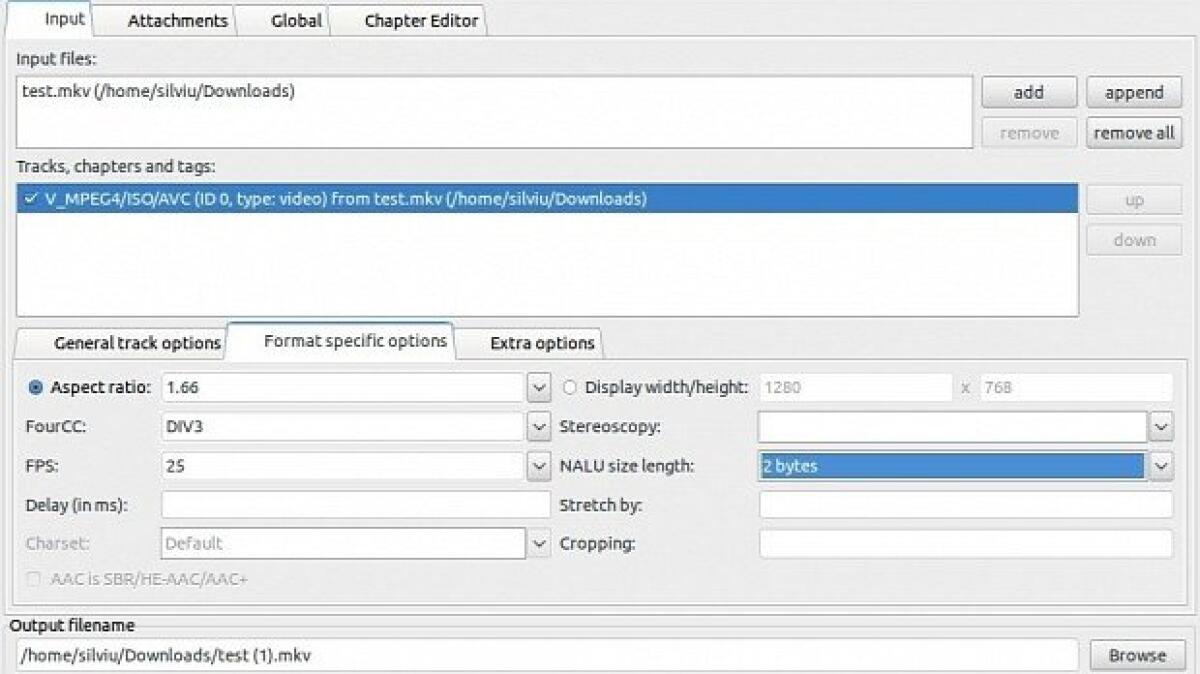The width and height of the screenshot is (1200, 674).
Task: Click the down button for track ordering
Action: pyautogui.click(x=1133, y=239)
